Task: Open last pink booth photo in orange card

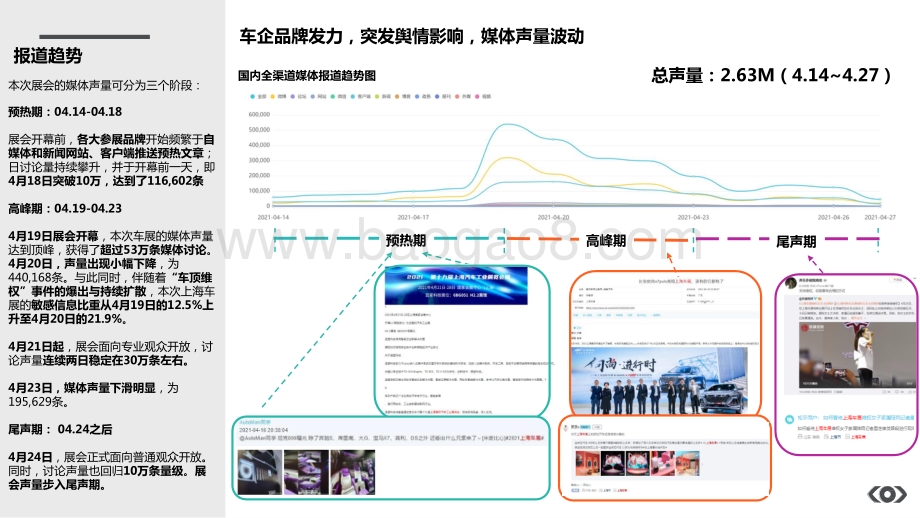Action: pos(688,463)
